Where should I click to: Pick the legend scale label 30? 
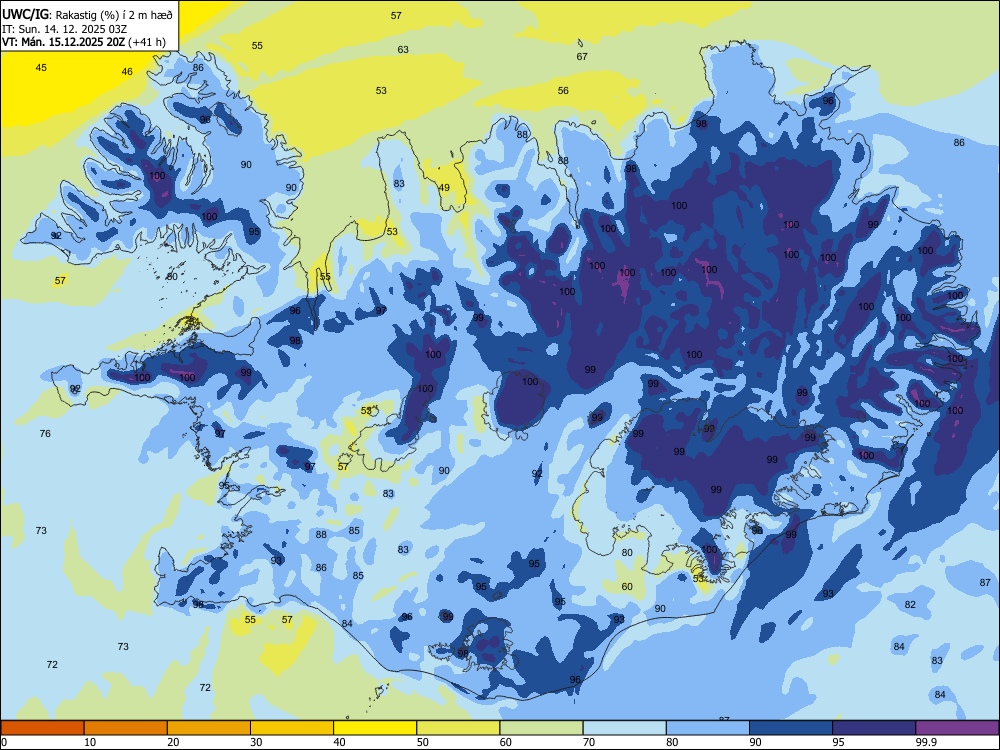(256, 742)
